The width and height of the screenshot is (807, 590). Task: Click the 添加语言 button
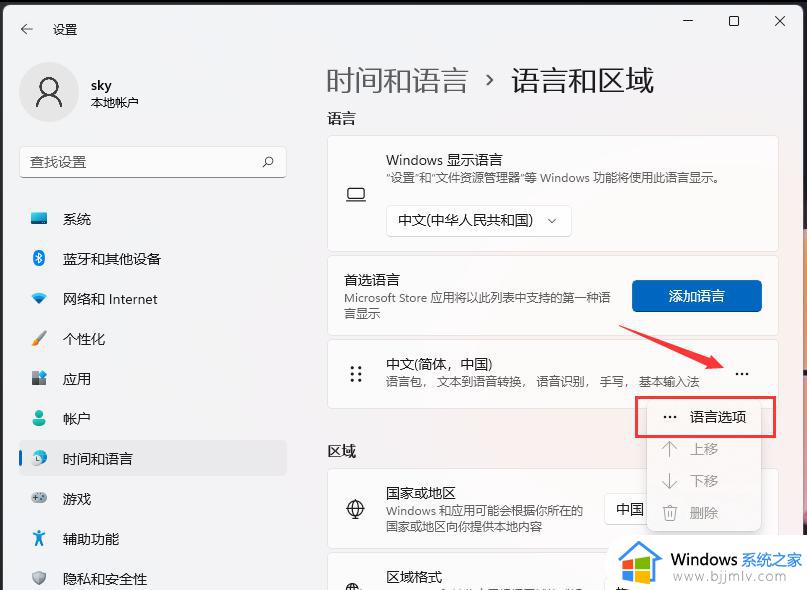pyautogui.click(x=697, y=296)
